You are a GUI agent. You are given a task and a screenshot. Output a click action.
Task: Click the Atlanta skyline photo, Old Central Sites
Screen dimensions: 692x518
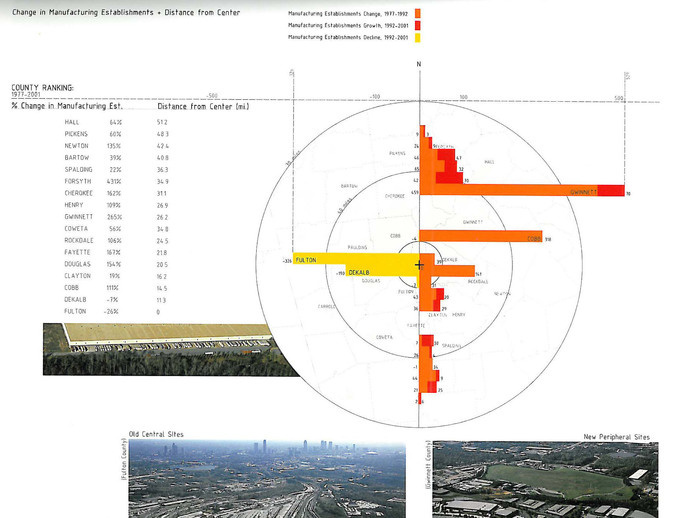coord(267,479)
